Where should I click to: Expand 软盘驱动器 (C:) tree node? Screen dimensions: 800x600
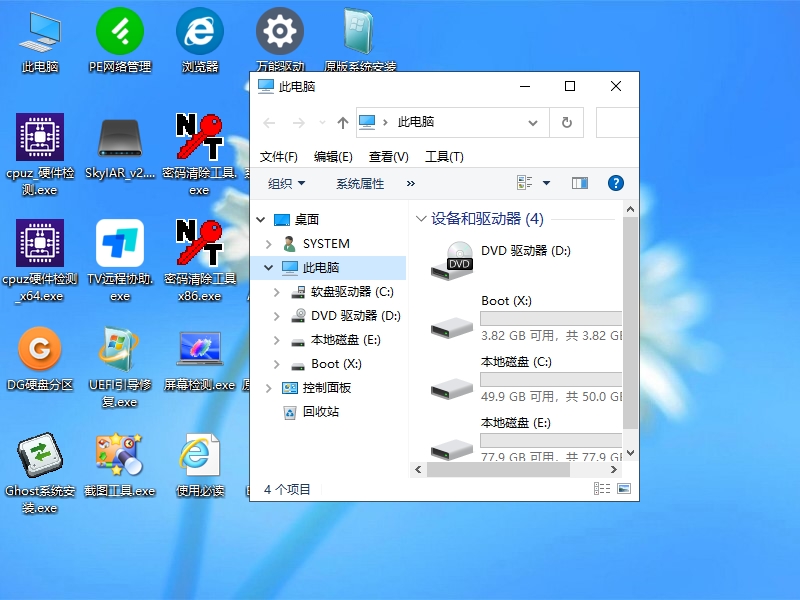point(277,292)
